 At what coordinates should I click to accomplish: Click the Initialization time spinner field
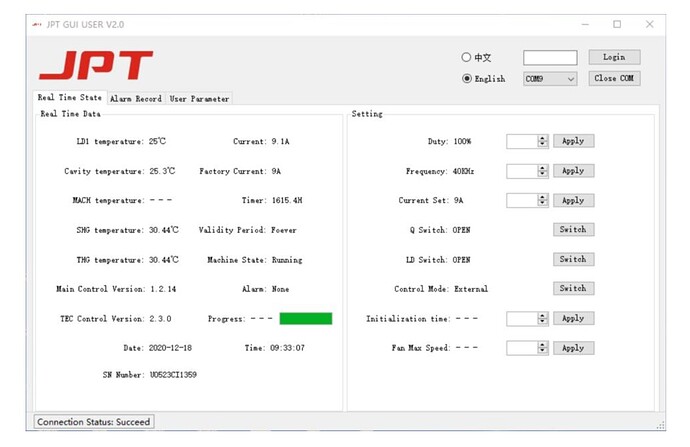click(x=527, y=319)
